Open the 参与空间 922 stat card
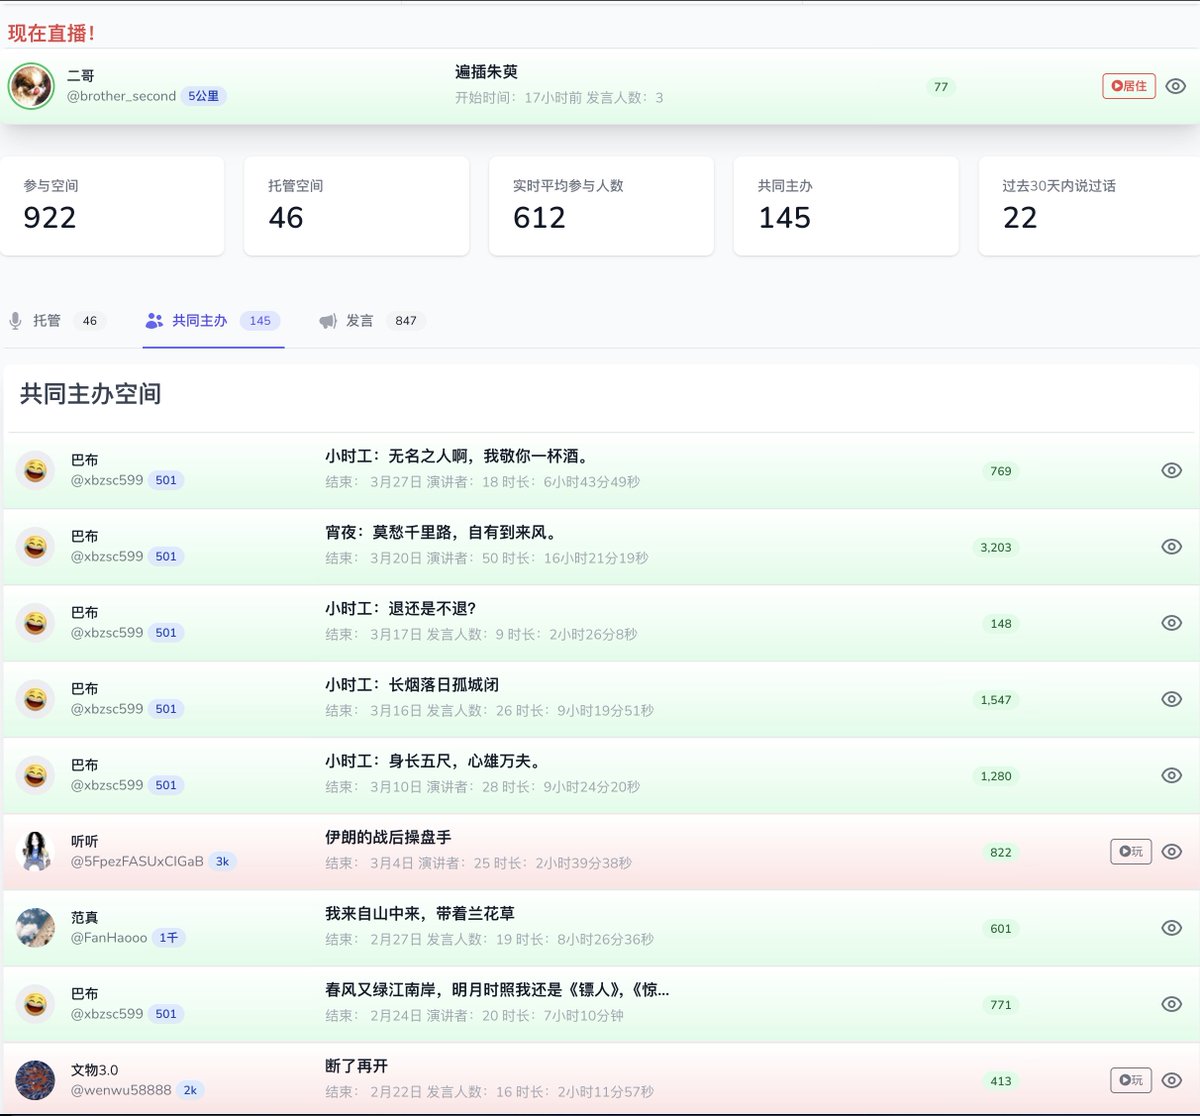 112,205
